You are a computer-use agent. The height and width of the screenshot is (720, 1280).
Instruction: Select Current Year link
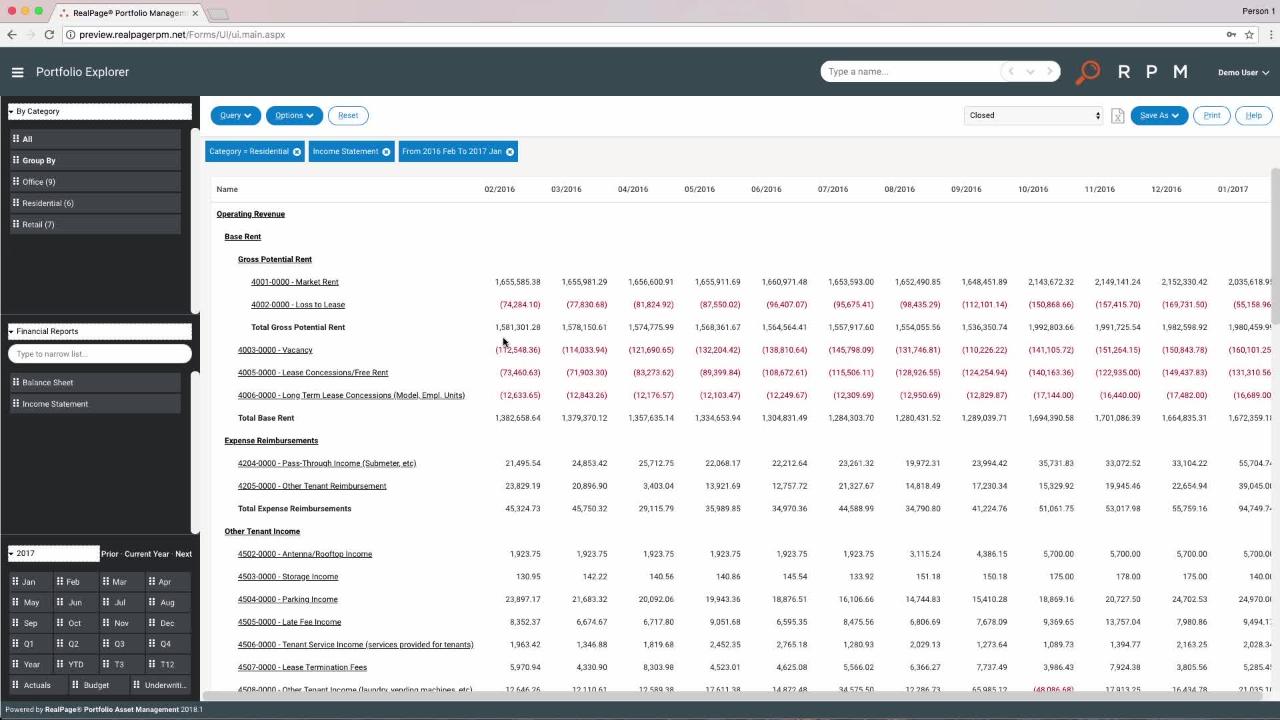click(x=147, y=554)
